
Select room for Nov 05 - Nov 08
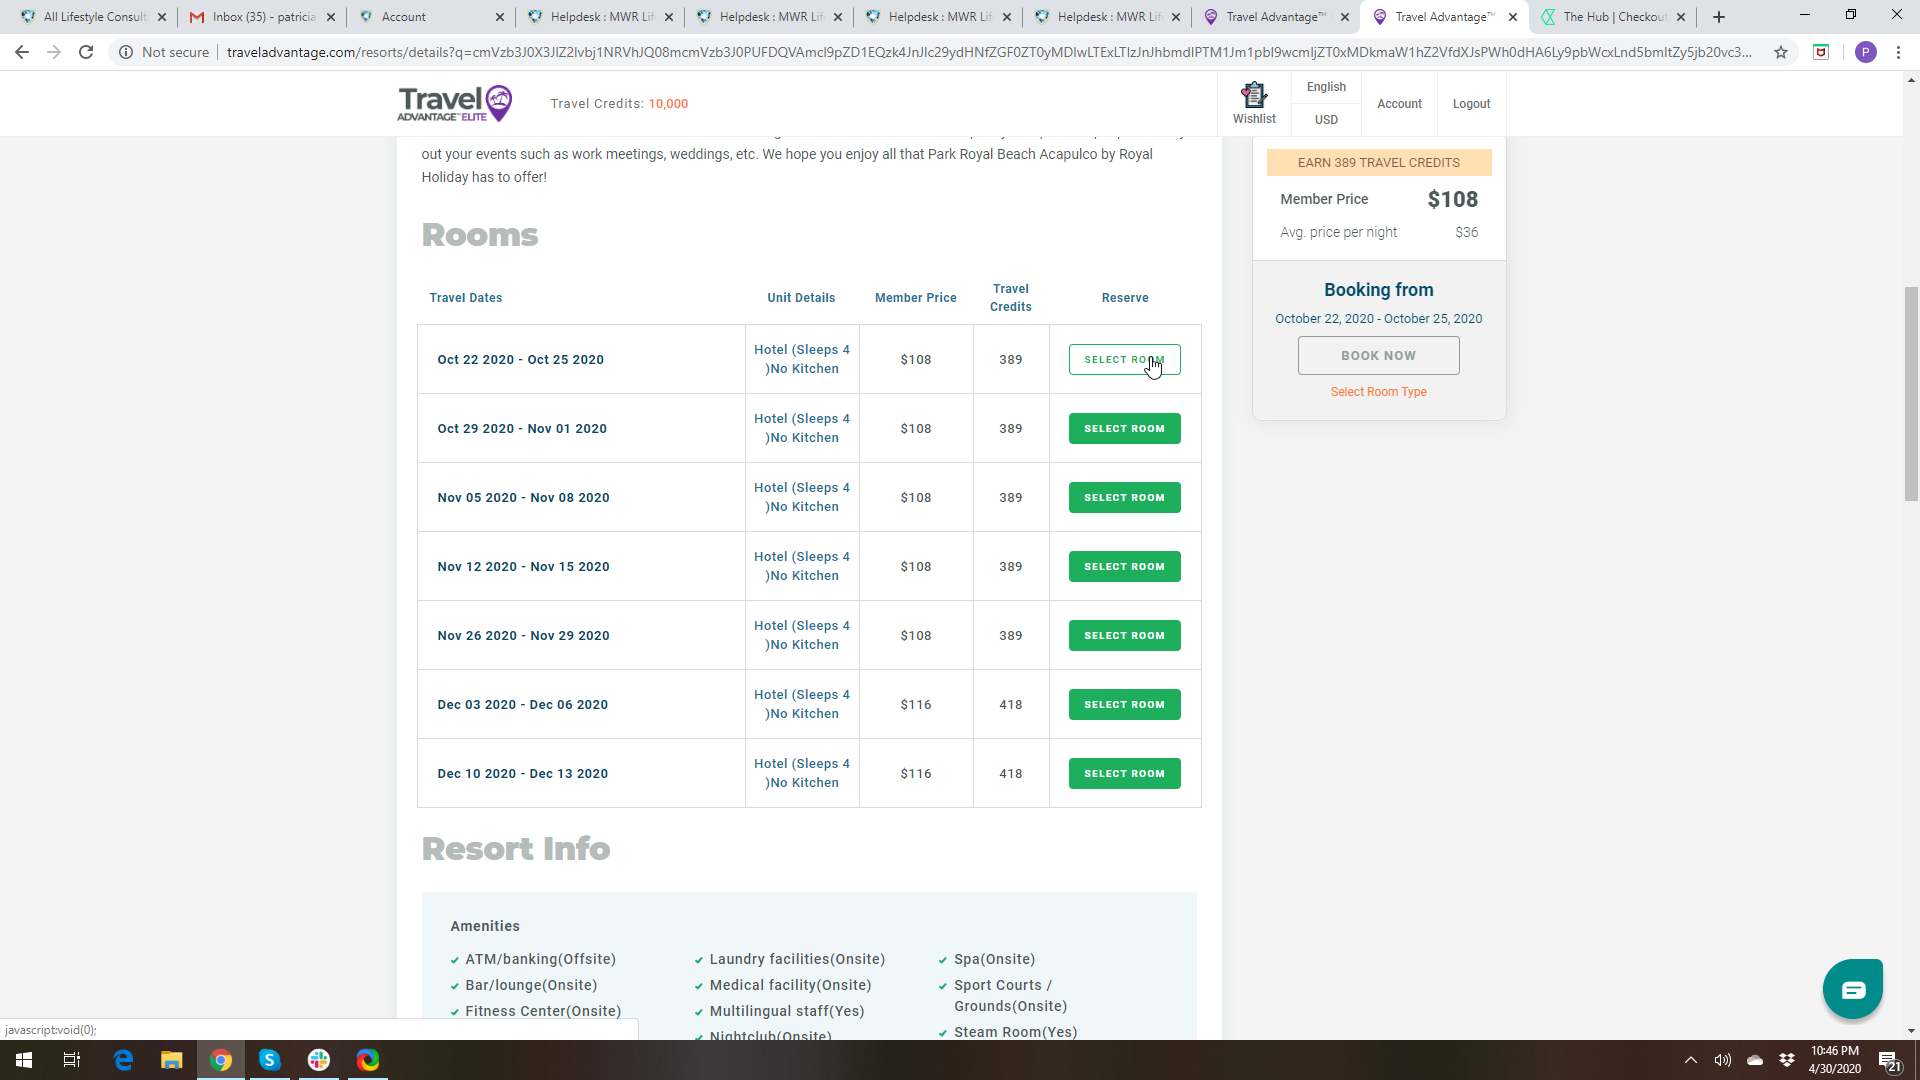click(x=1124, y=497)
